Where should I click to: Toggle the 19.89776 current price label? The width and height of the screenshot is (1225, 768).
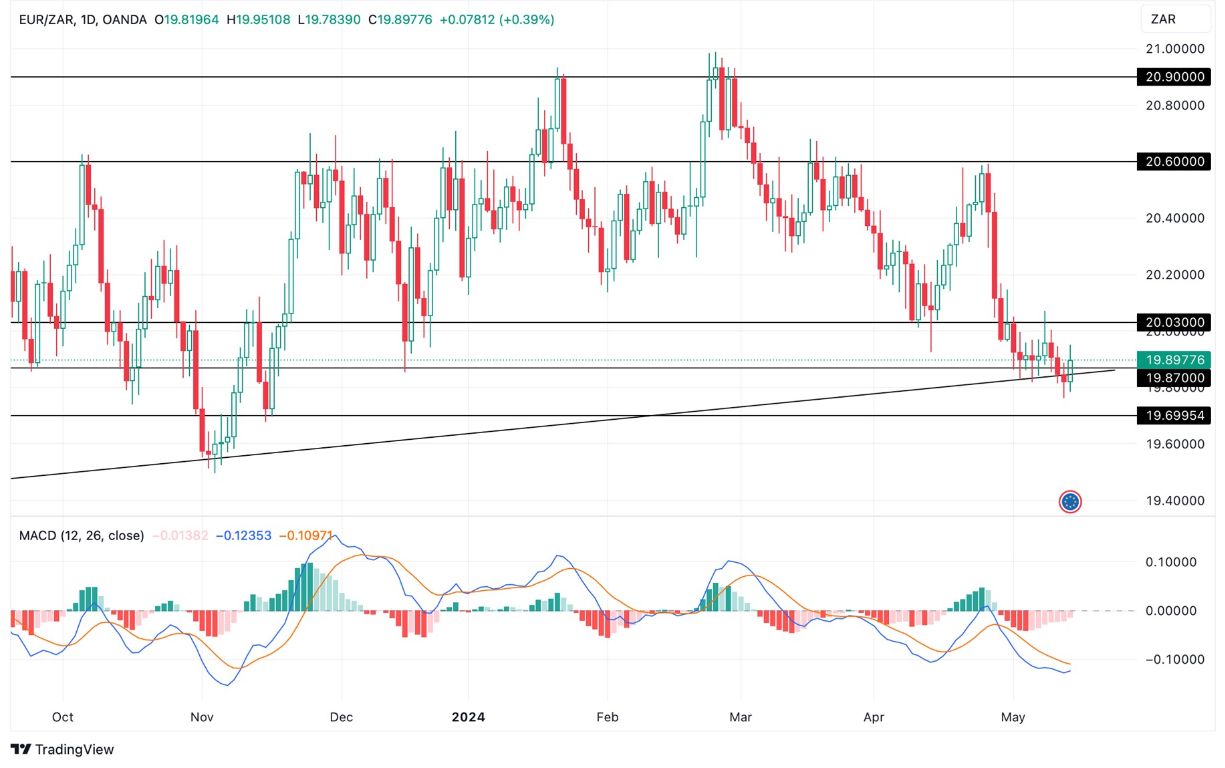[x=1172, y=358]
